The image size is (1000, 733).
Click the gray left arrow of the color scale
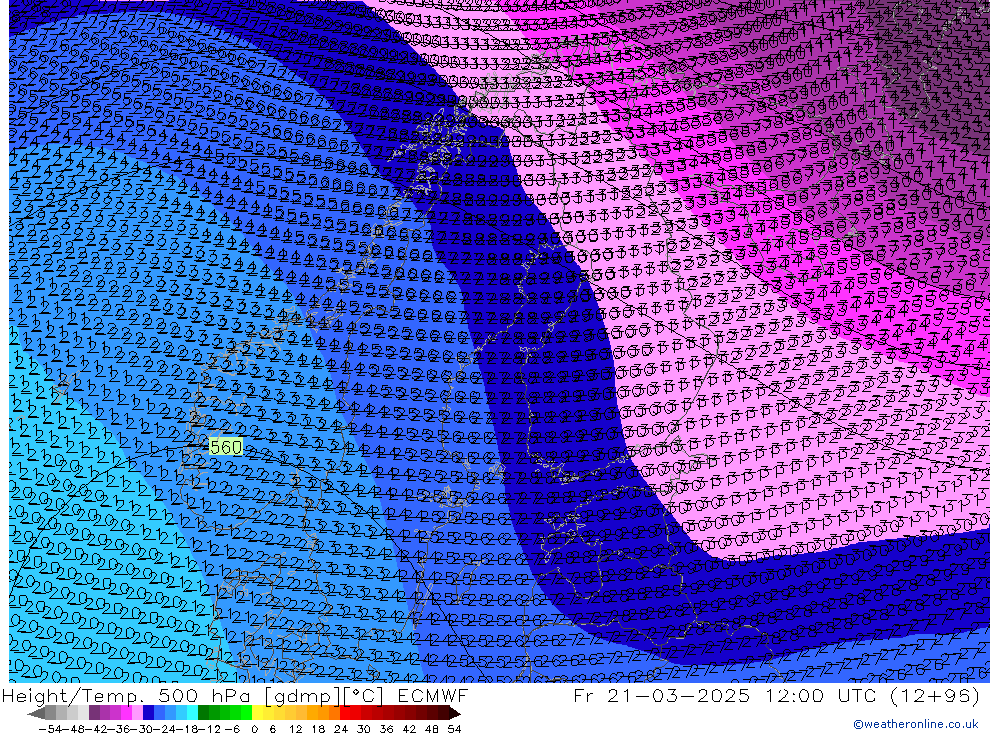[36, 713]
